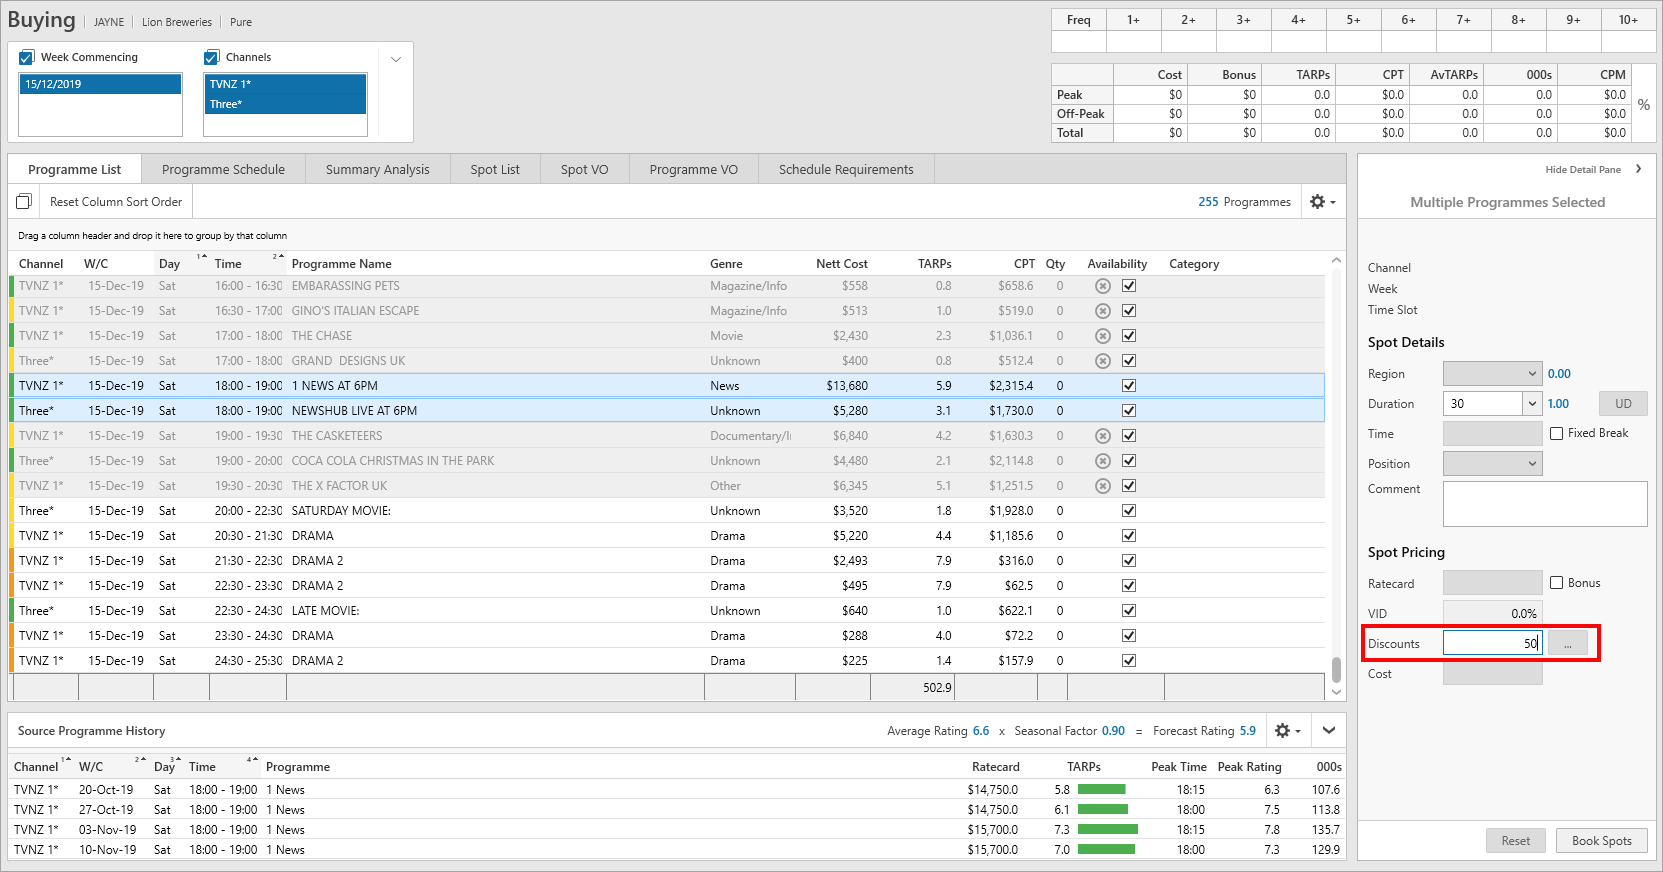Click into the Comment text box
The height and width of the screenshot is (872, 1663).
pos(1545,504)
